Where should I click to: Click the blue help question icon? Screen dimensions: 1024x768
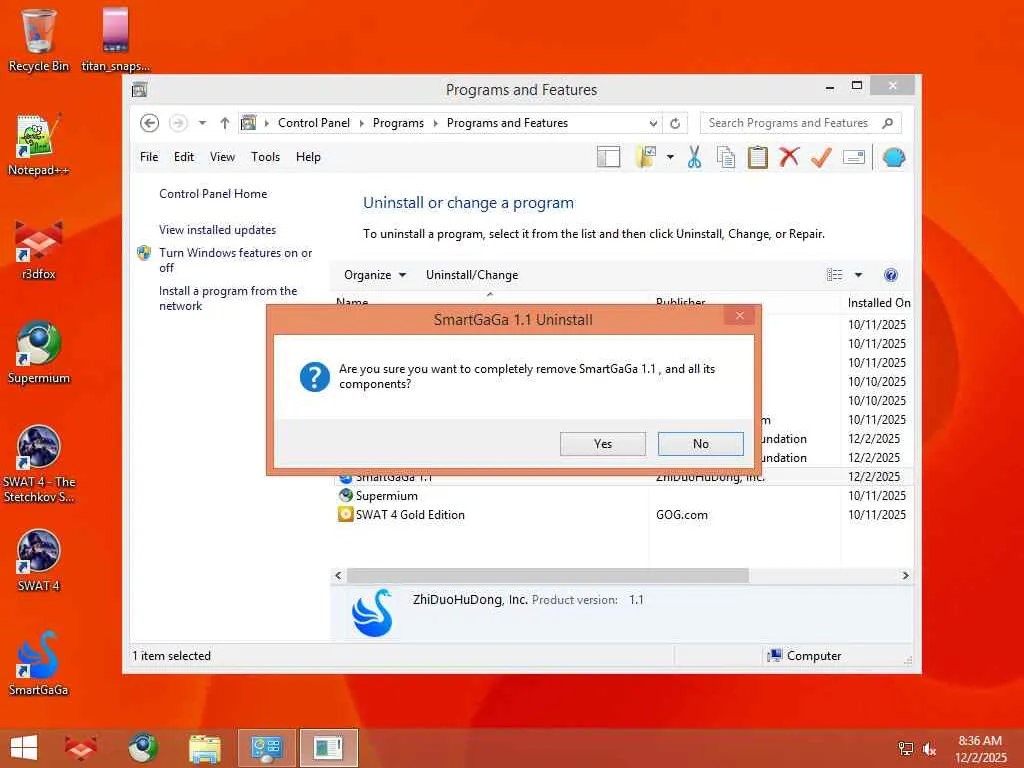(x=891, y=275)
